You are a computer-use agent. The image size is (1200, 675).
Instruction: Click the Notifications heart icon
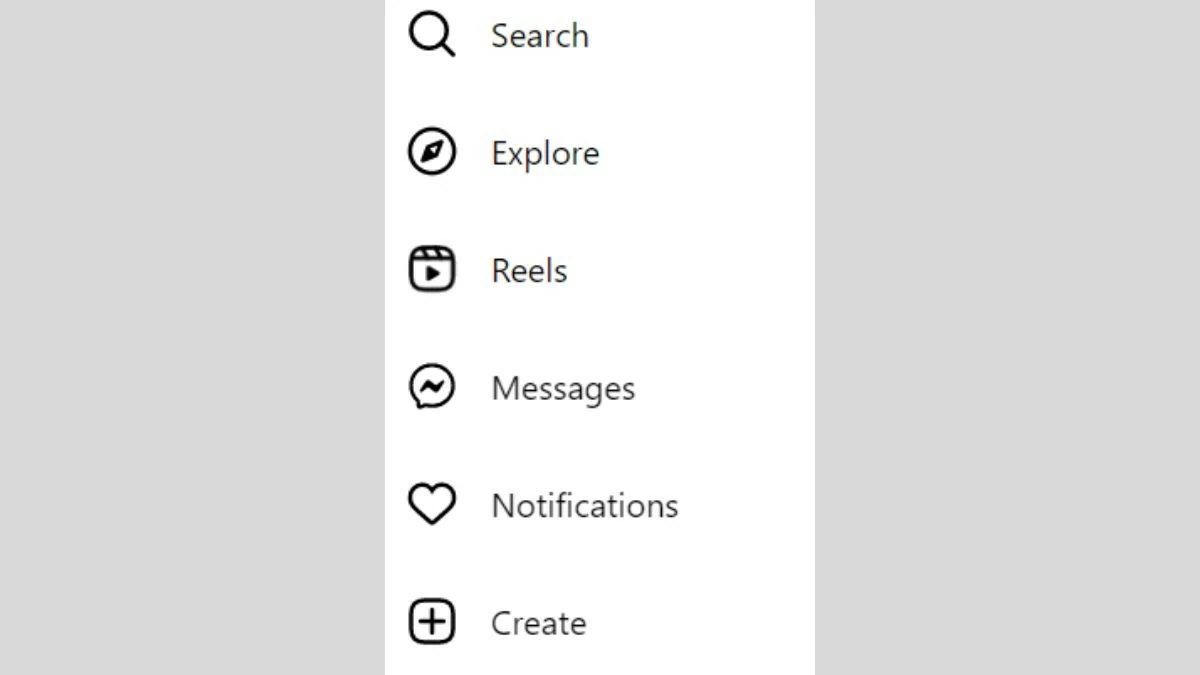431,505
